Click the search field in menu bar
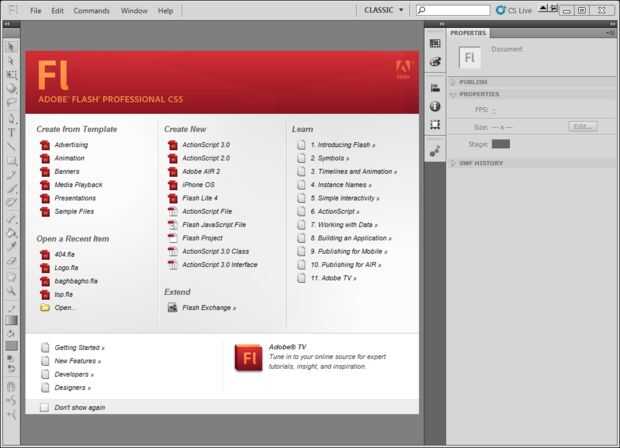This screenshot has height=448, width=620. coord(453,10)
